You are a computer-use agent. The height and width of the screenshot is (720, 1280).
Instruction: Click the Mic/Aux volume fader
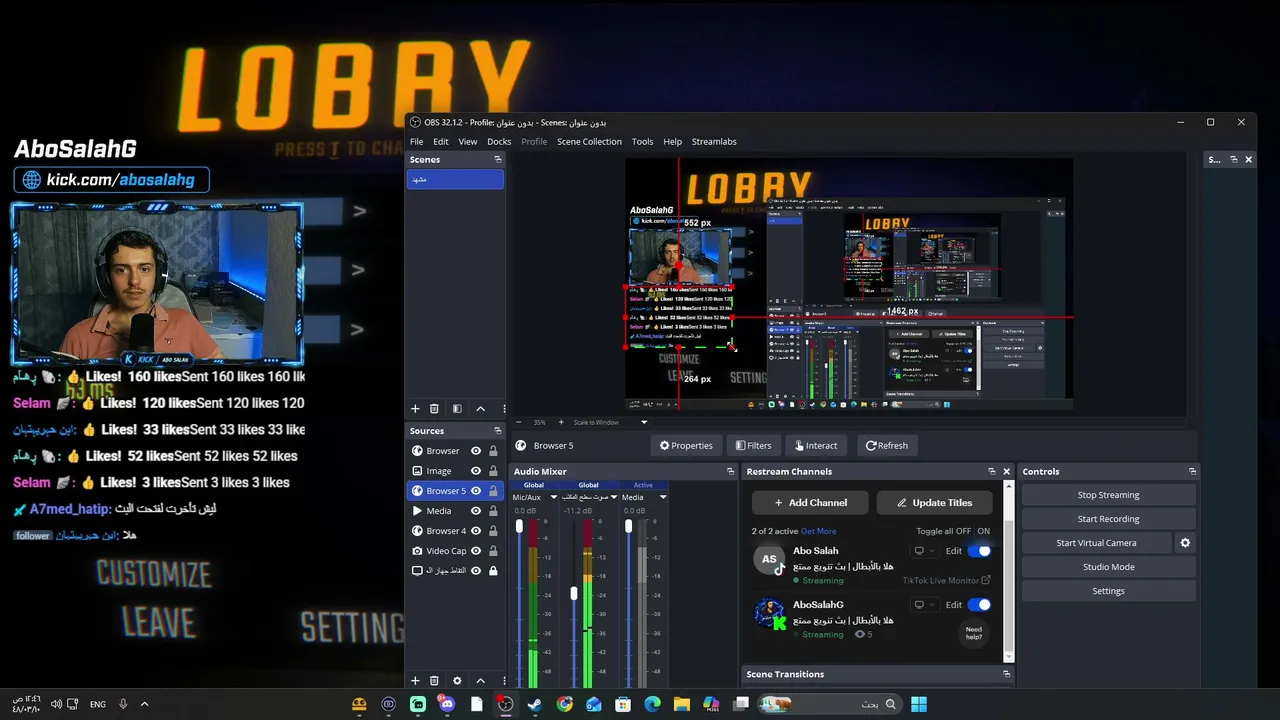coord(519,526)
